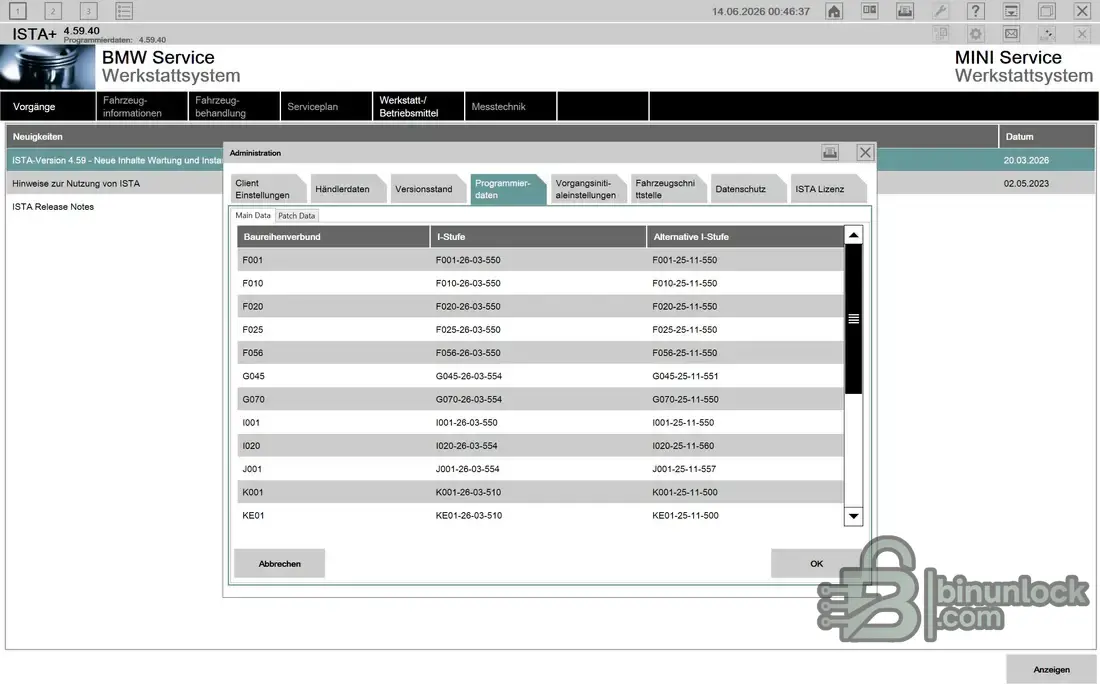Click the top toolbar print icon
Viewport: 1100px width, 688px height.
pos(905,11)
